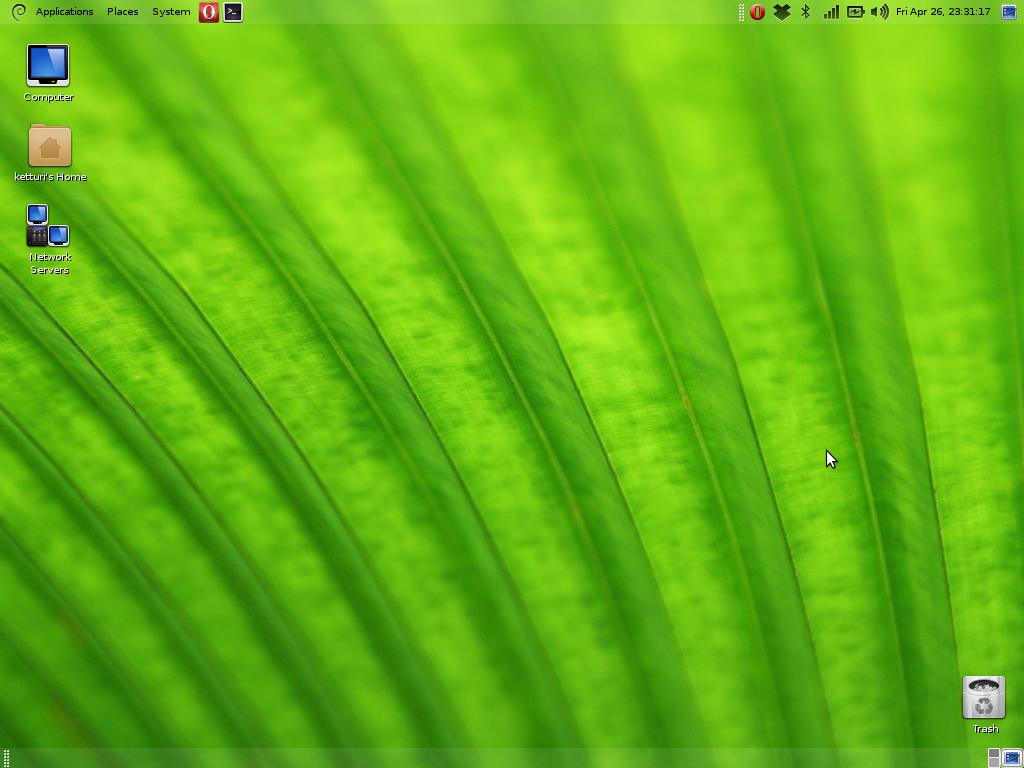Open the Bluetooth tray icon
Screen dimensions: 1024x768
click(806, 12)
